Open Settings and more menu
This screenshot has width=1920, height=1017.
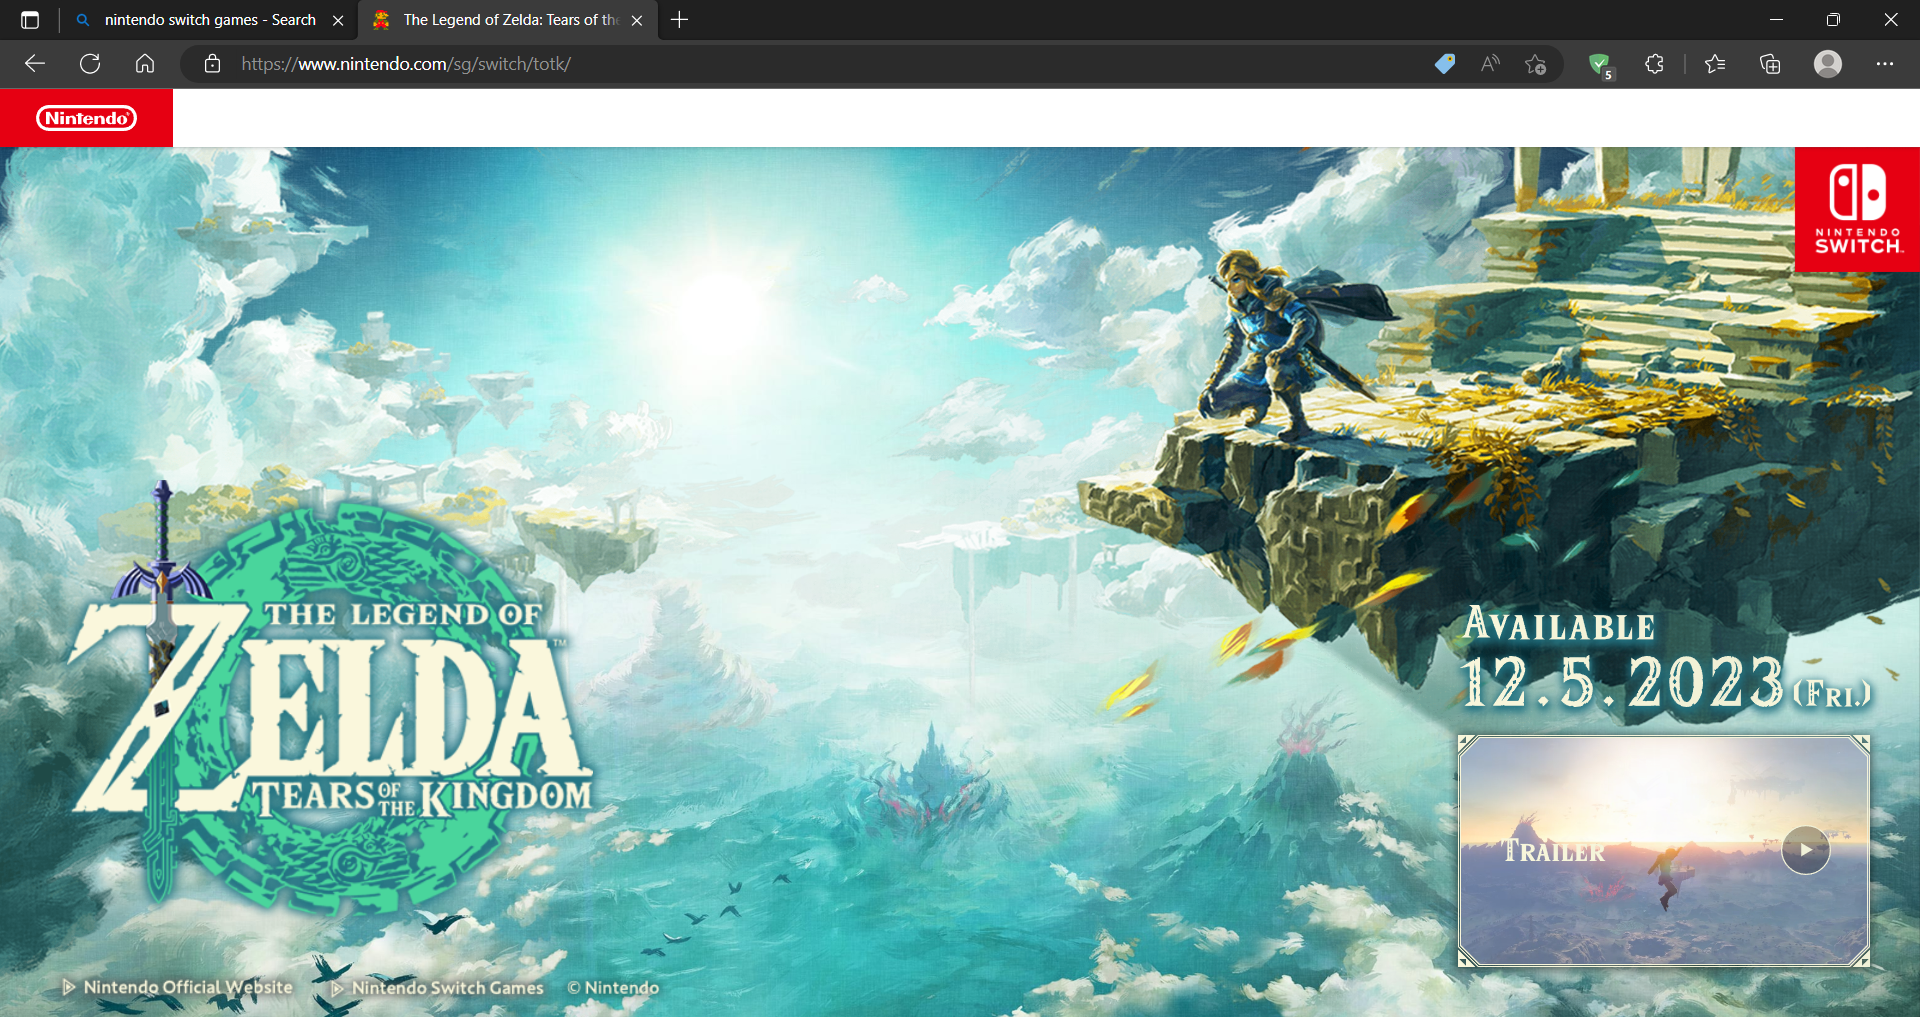(1885, 64)
